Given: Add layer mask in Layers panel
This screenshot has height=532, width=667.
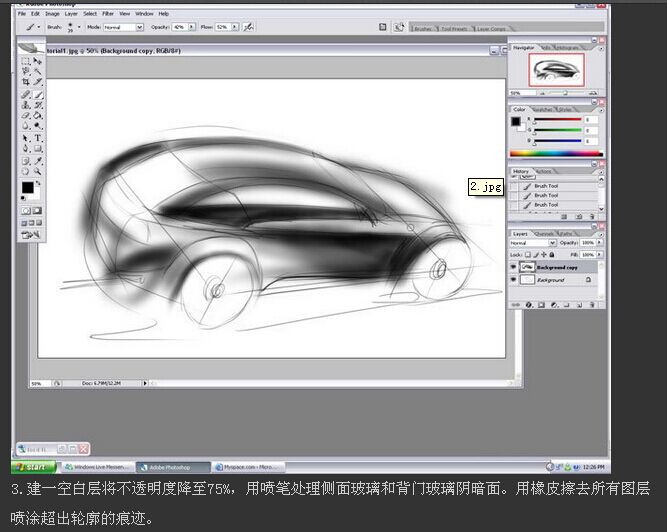Looking at the screenshot, I should [x=542, y=305].
